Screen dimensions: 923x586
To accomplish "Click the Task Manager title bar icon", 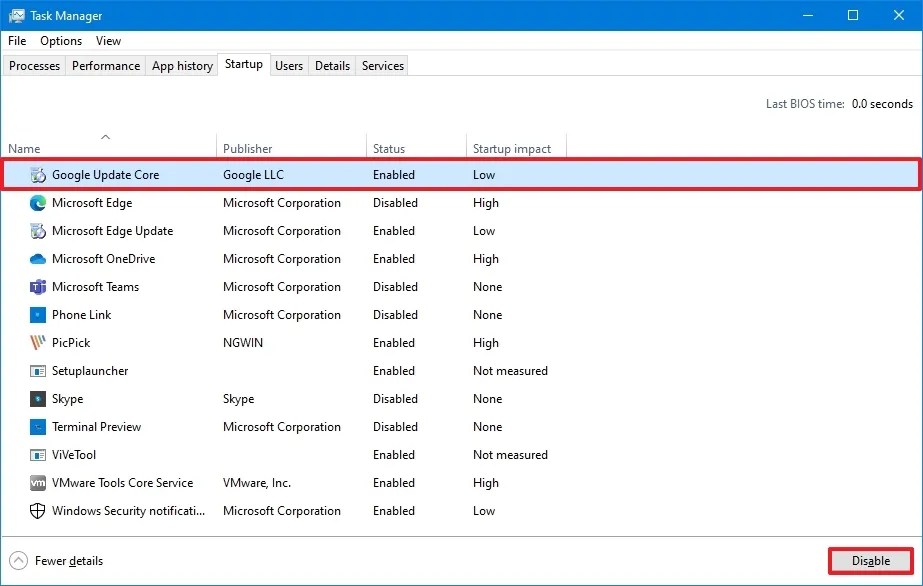I will (16, 15).
